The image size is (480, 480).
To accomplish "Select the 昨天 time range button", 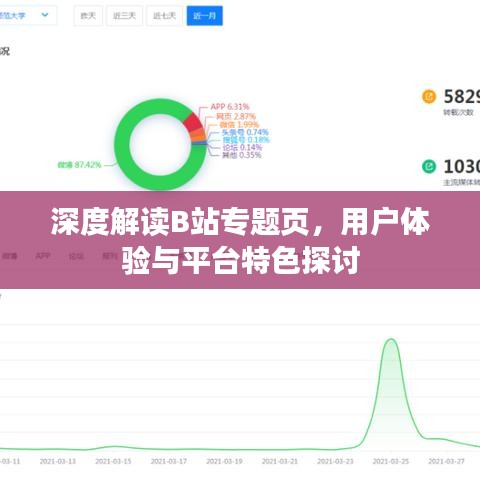I will click(x=88, y=15).
